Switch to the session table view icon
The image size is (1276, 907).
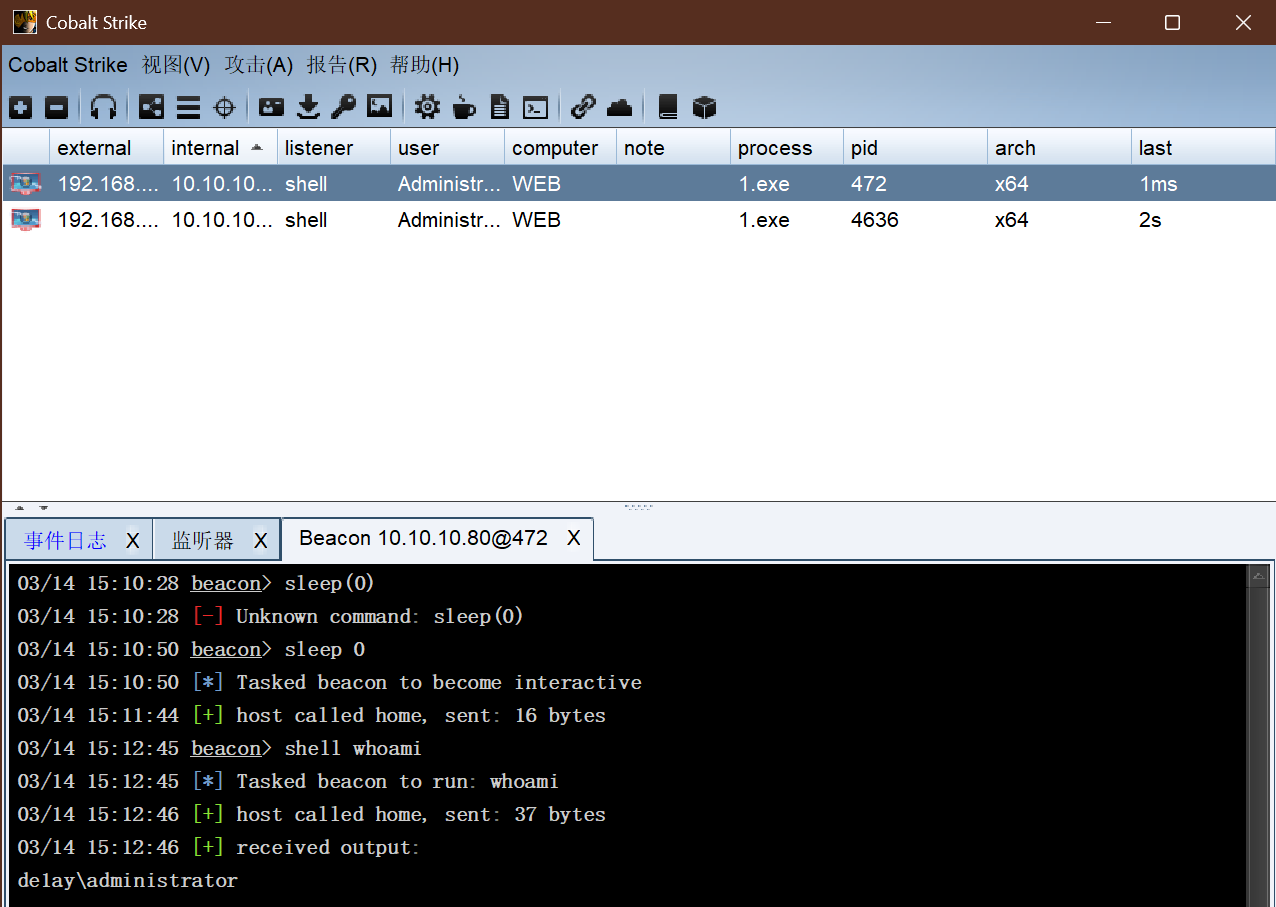[x=188, y=107]
